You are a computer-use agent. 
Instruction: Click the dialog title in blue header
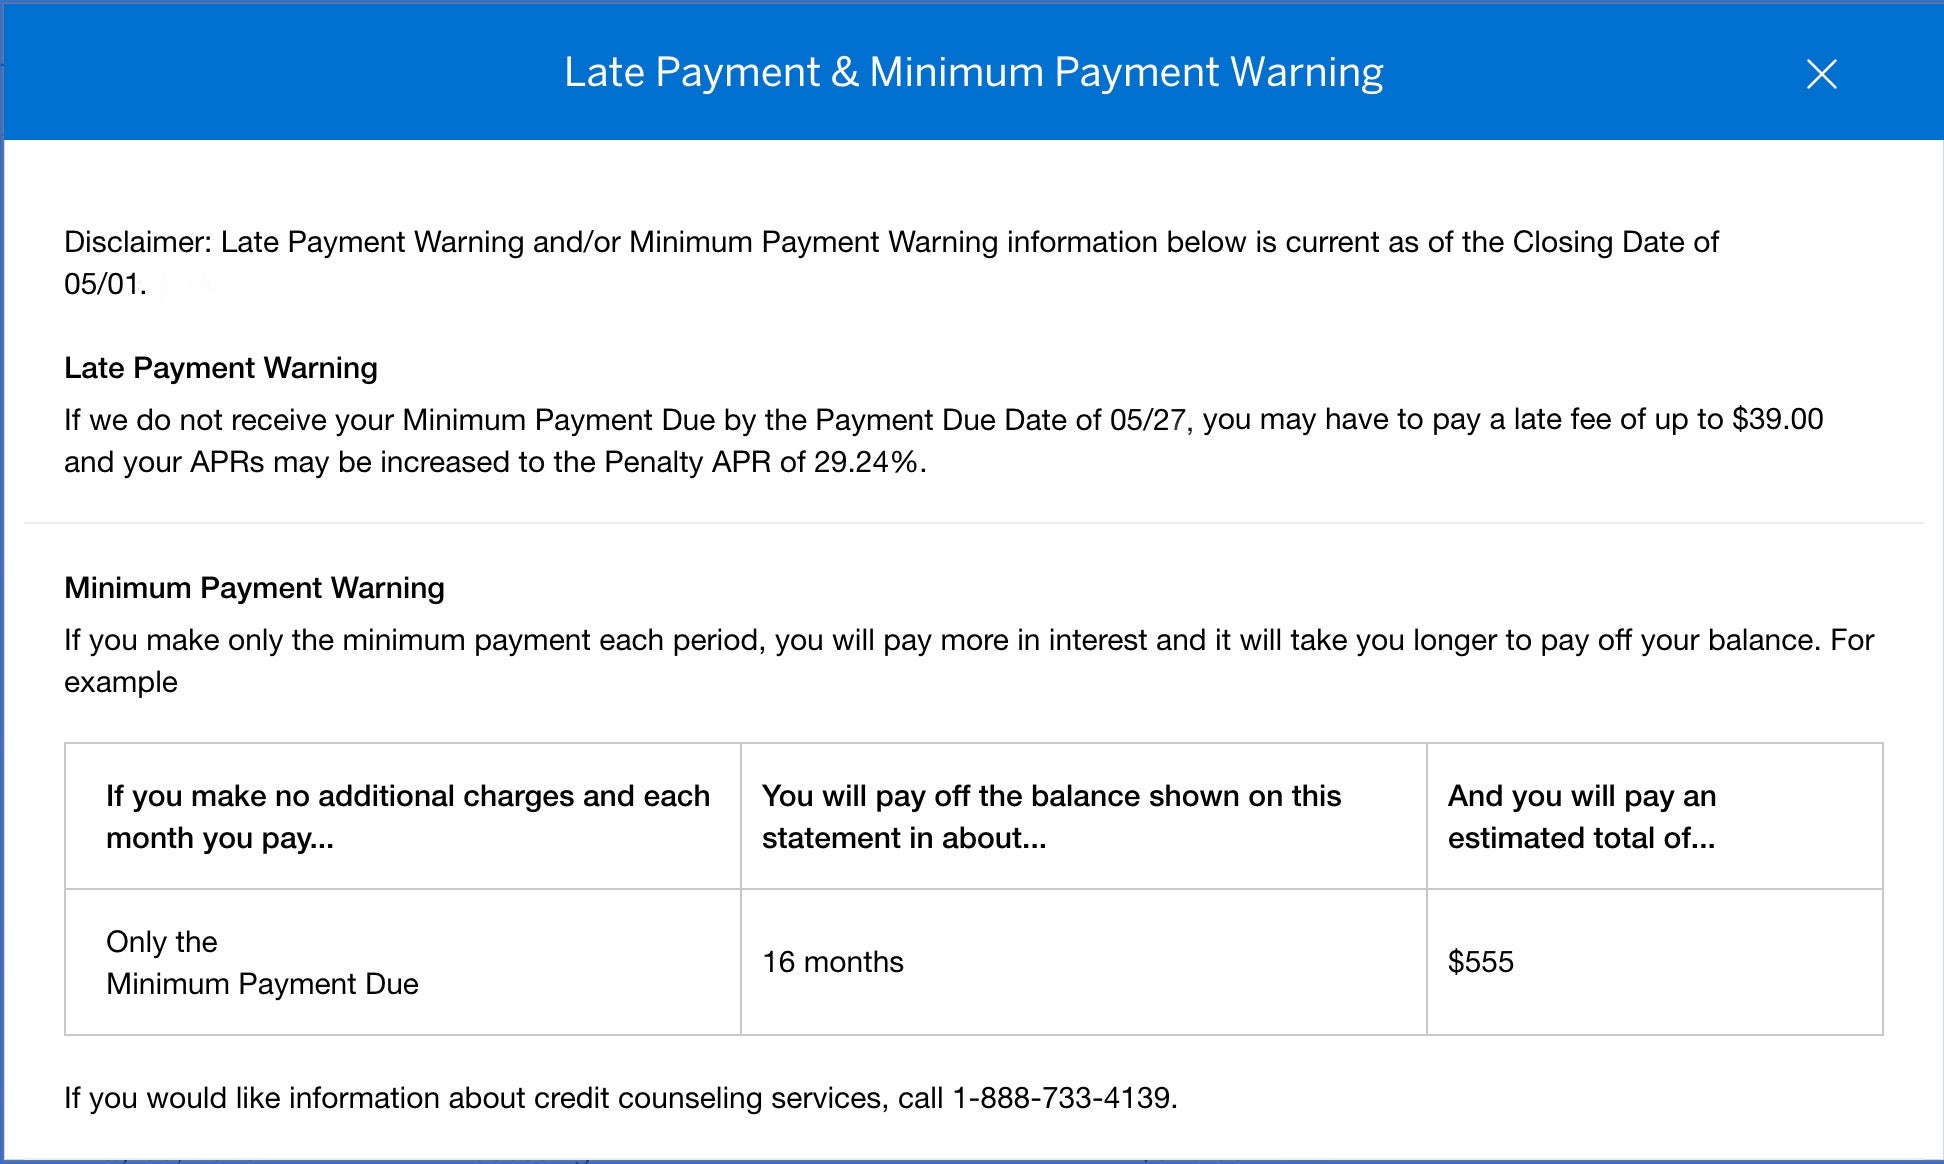pos(973,73)
